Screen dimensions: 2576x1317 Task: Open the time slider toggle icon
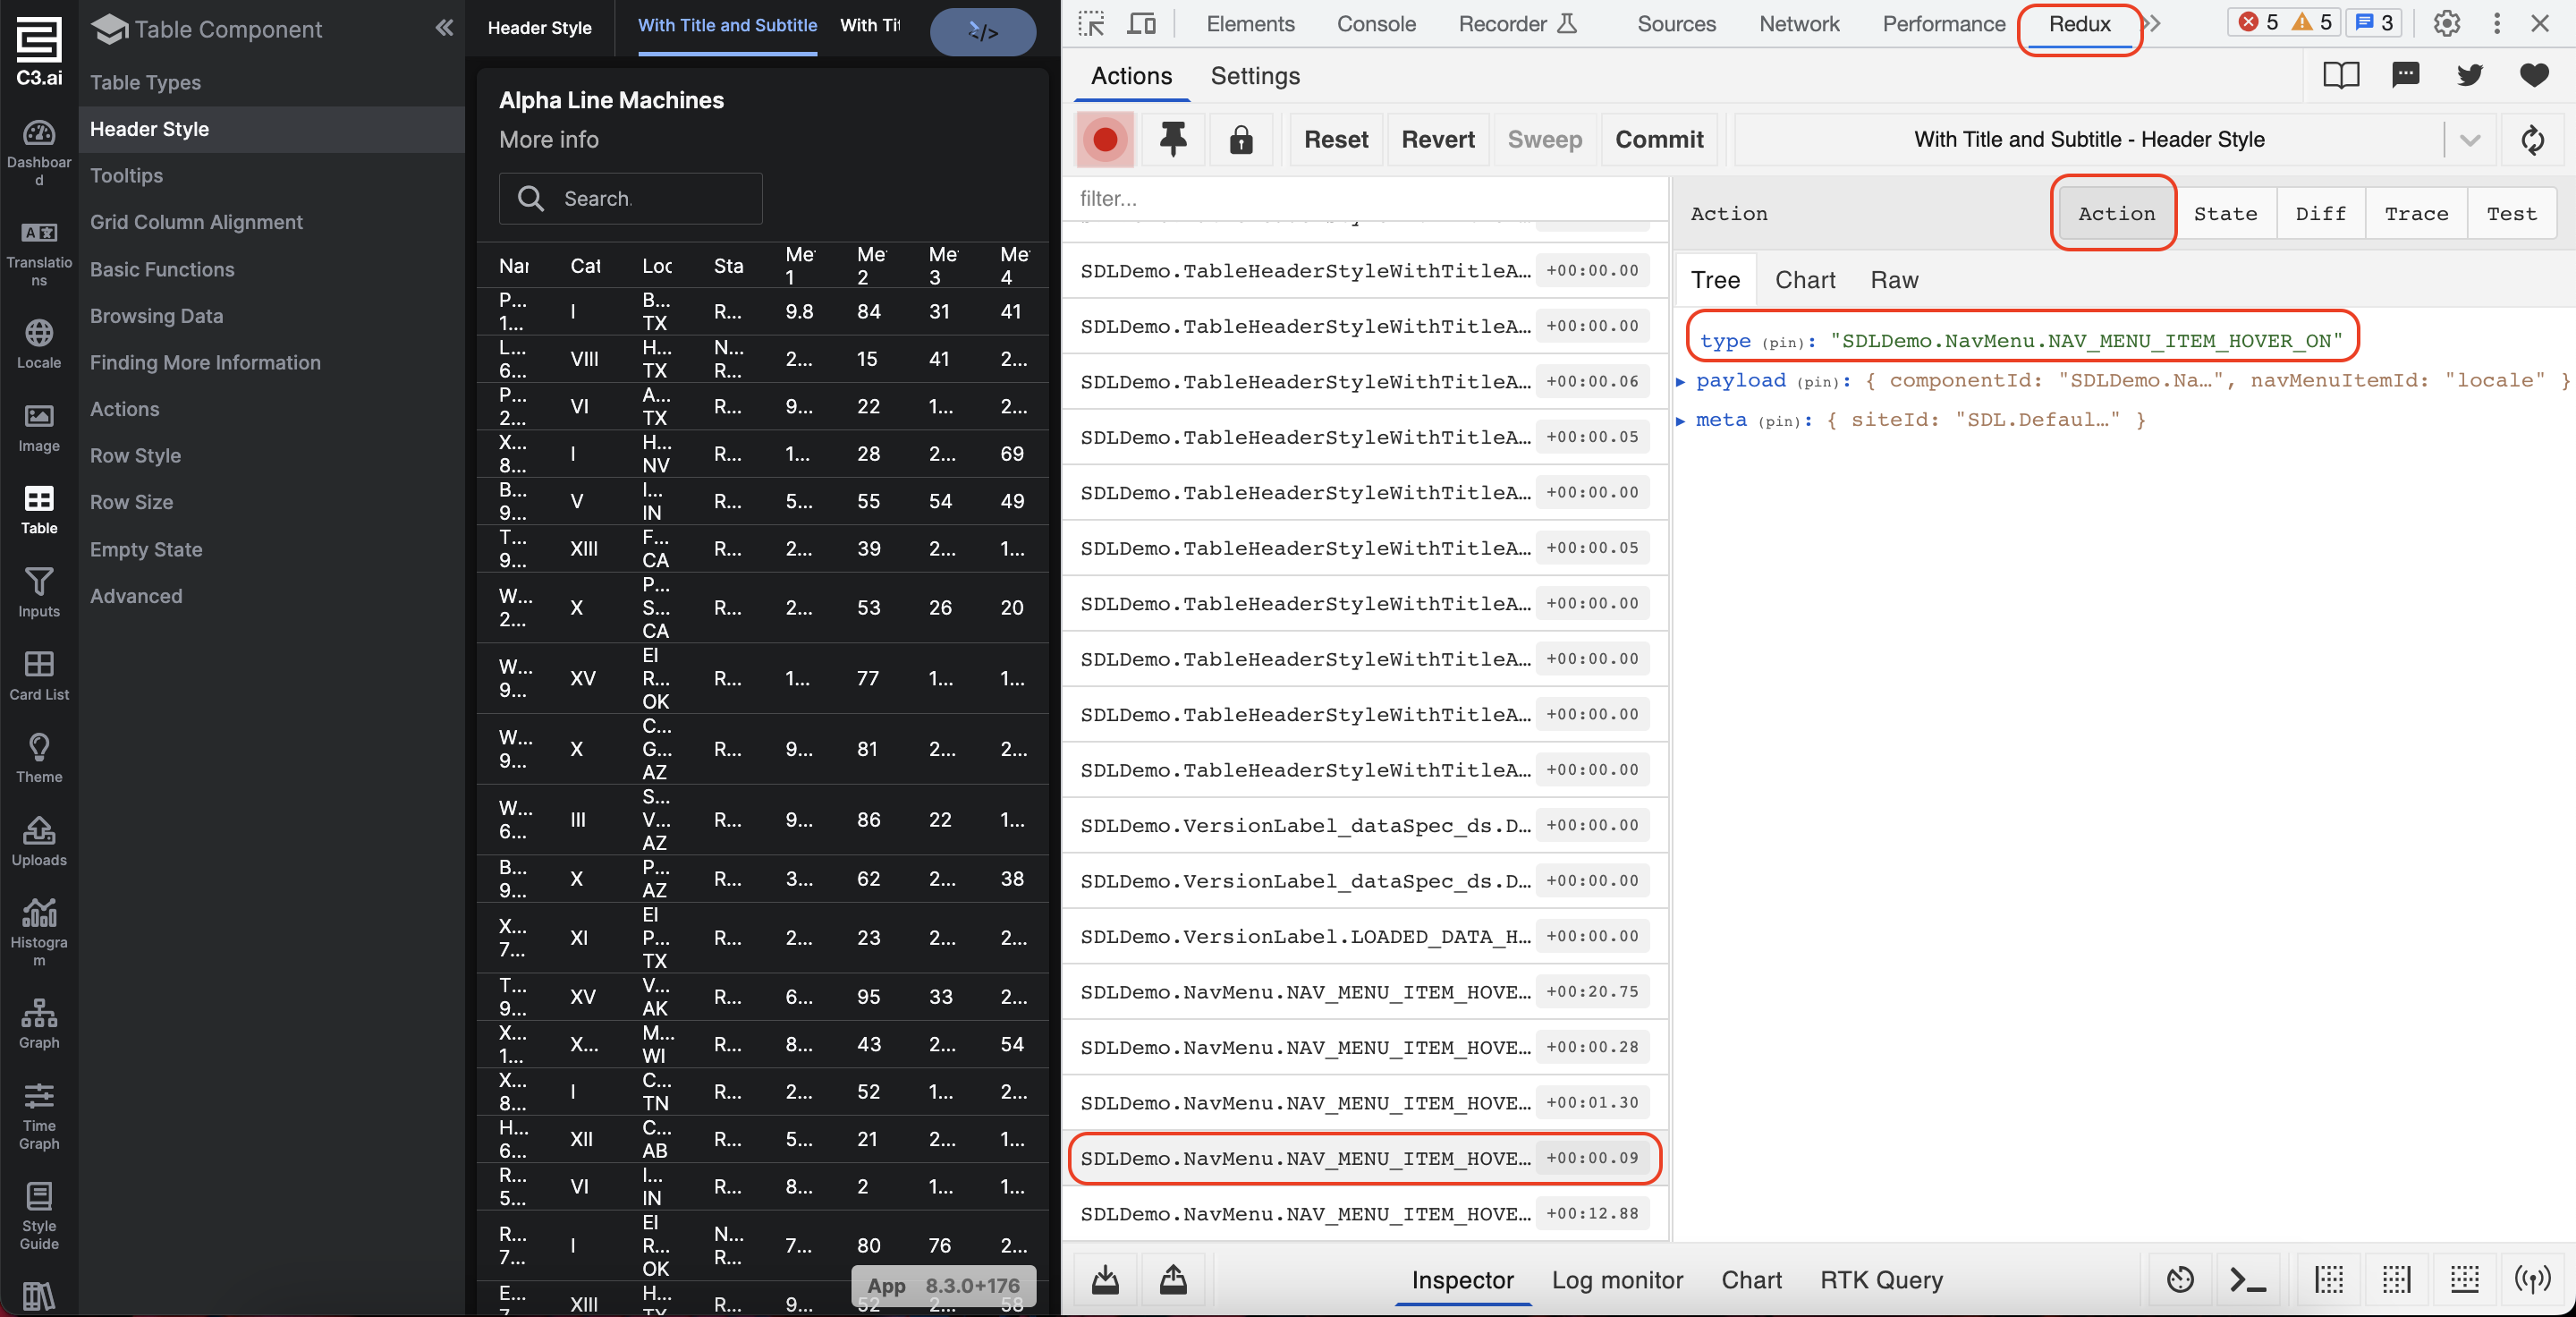click(2180, 1279)
